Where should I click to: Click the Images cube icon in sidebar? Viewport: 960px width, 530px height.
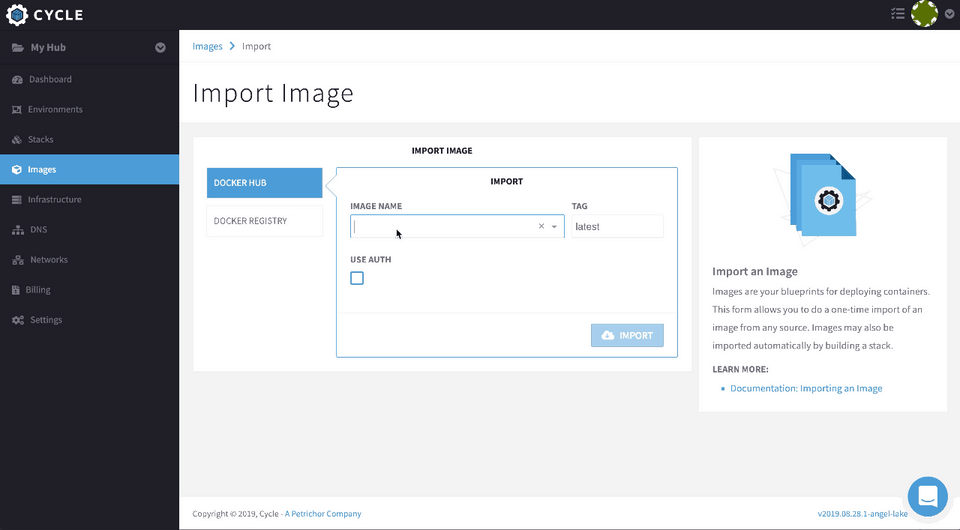click(17, 170)
